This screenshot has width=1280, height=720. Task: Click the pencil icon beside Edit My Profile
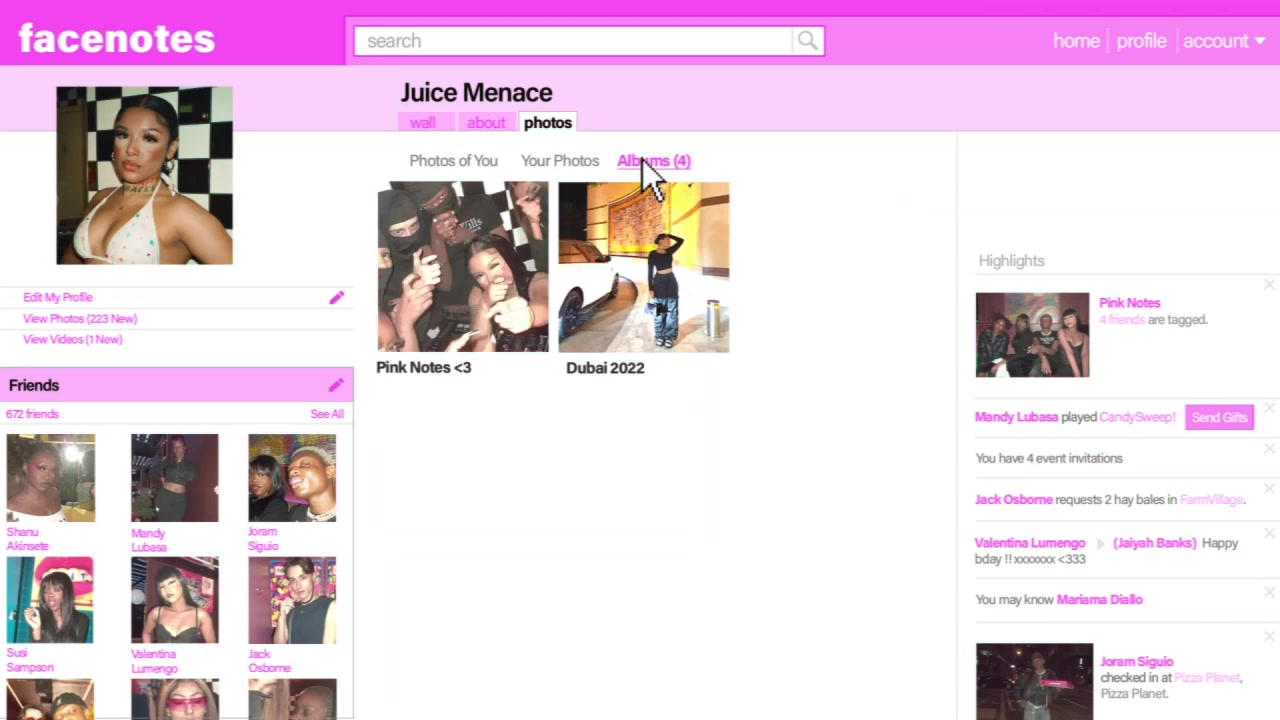(337, 297)
